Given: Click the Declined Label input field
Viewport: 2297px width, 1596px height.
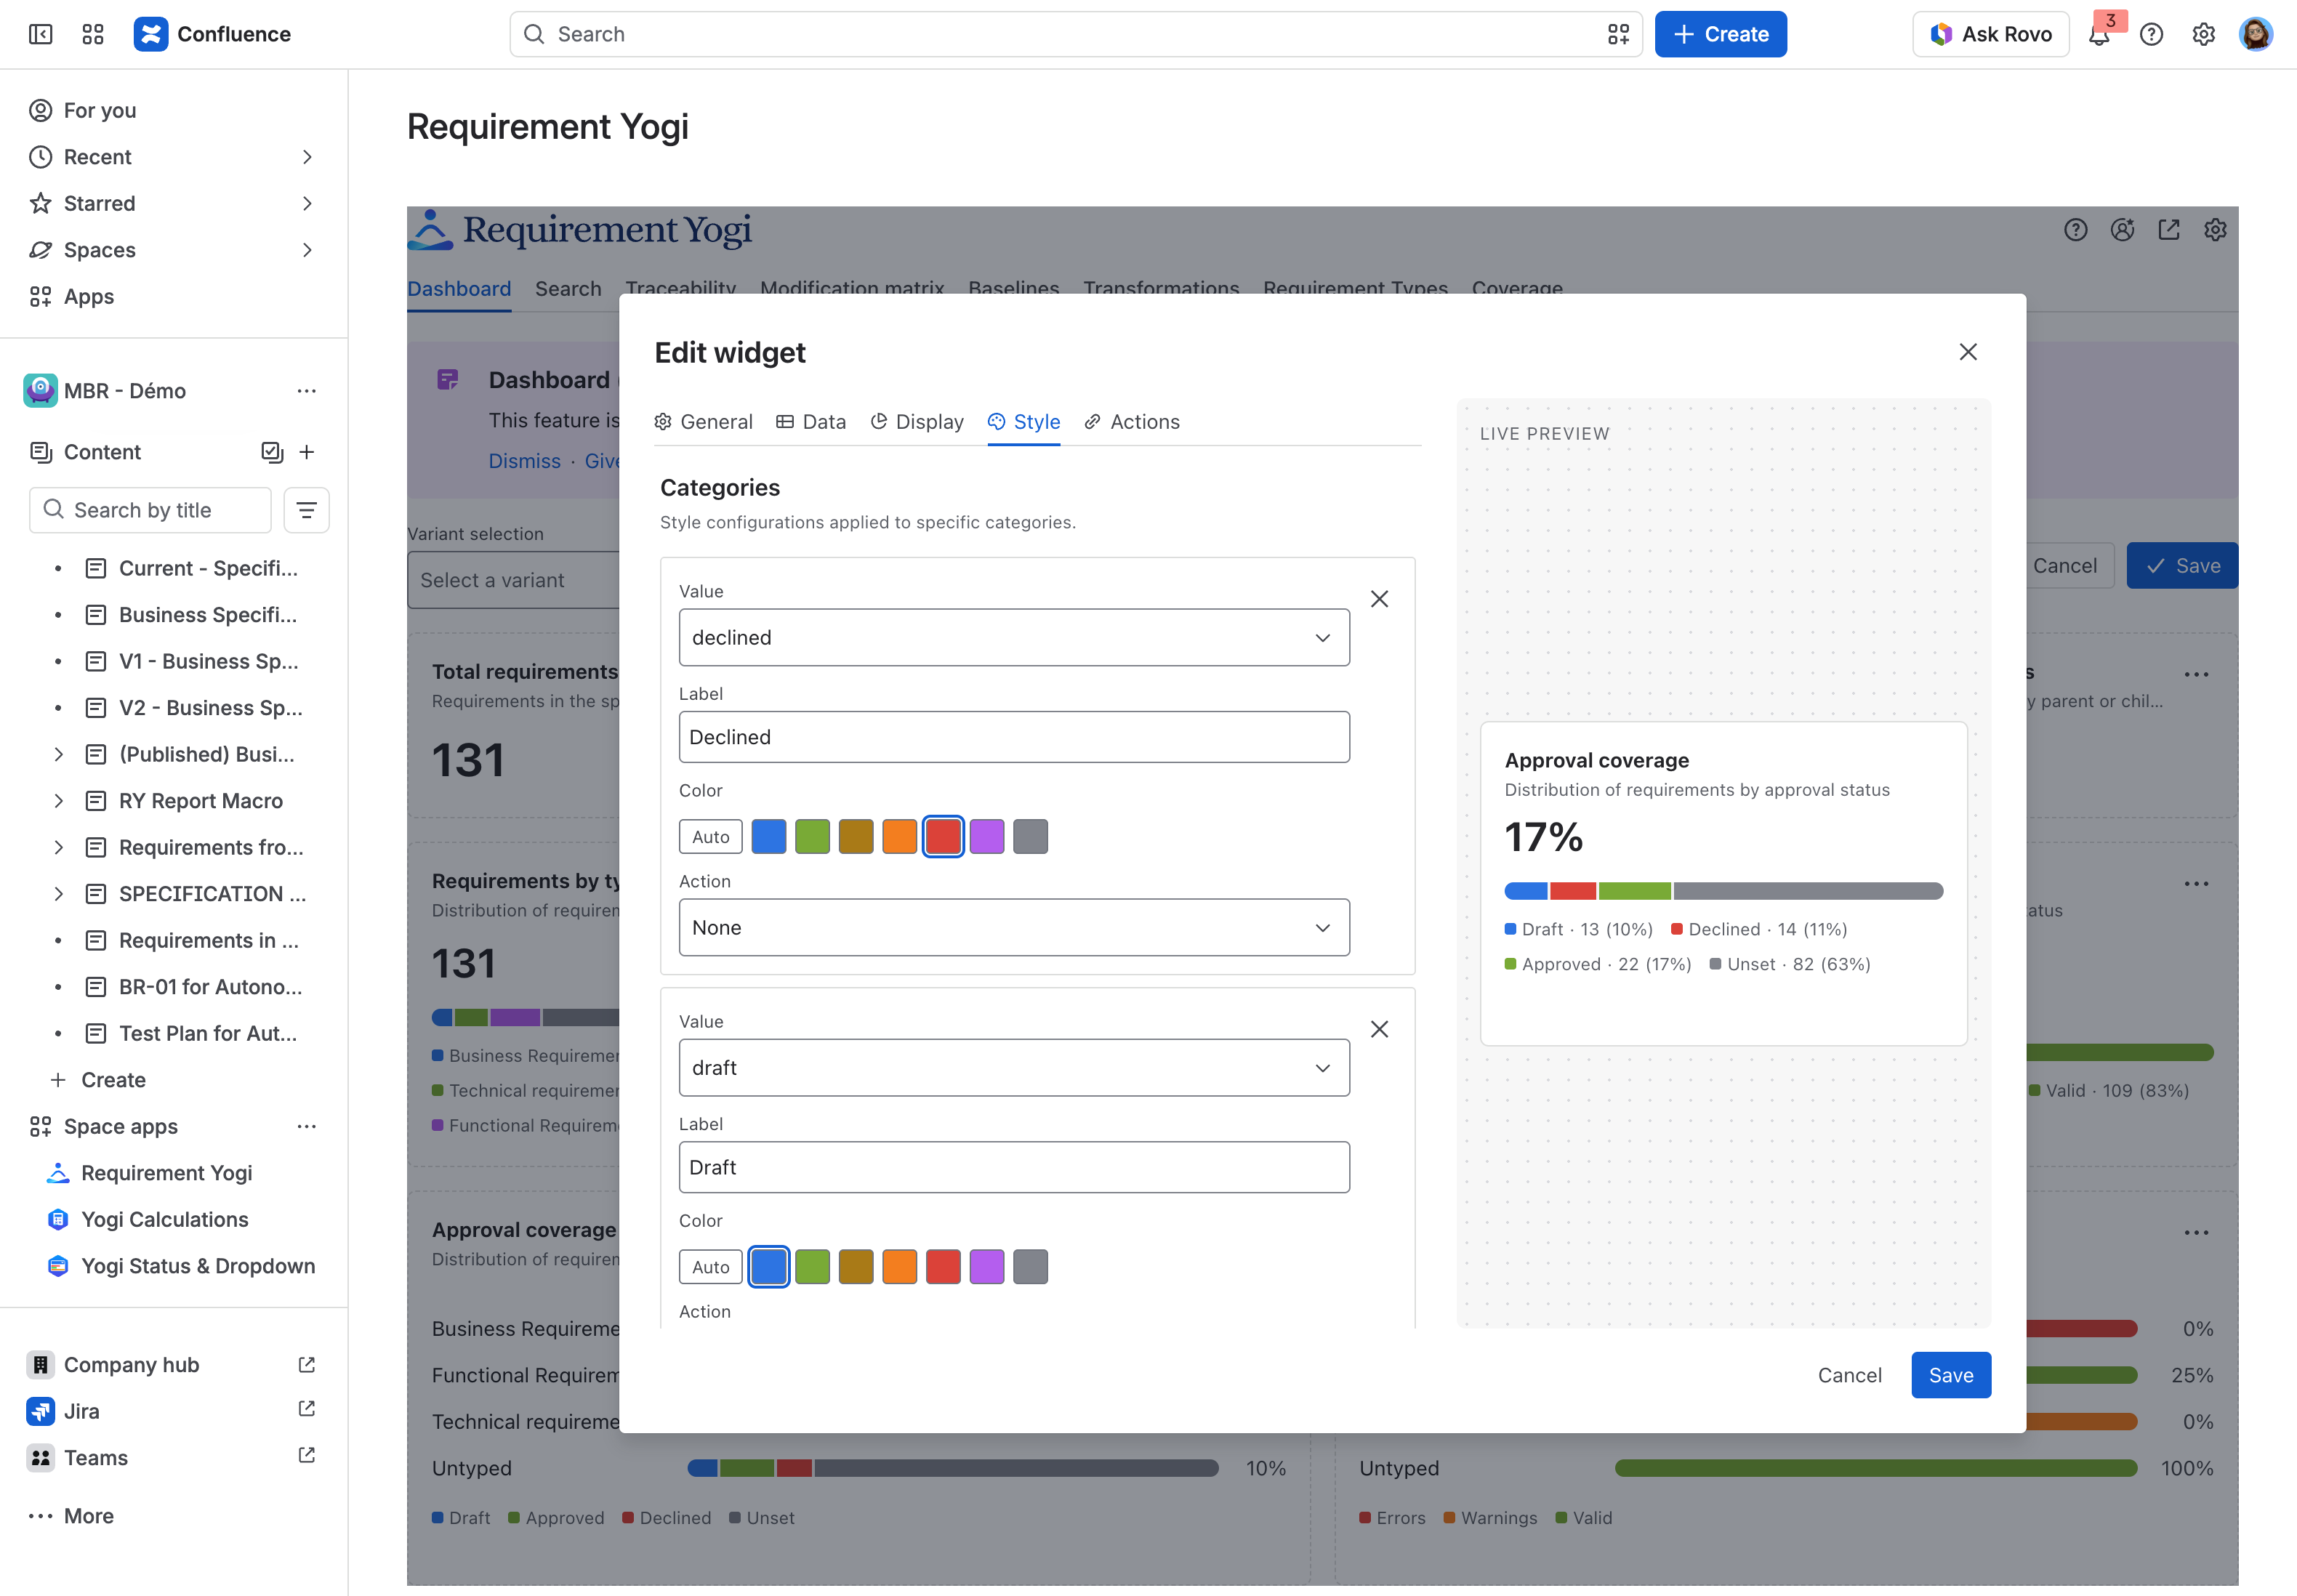Looking at the screenshot, I should [x=1014, y=737].
